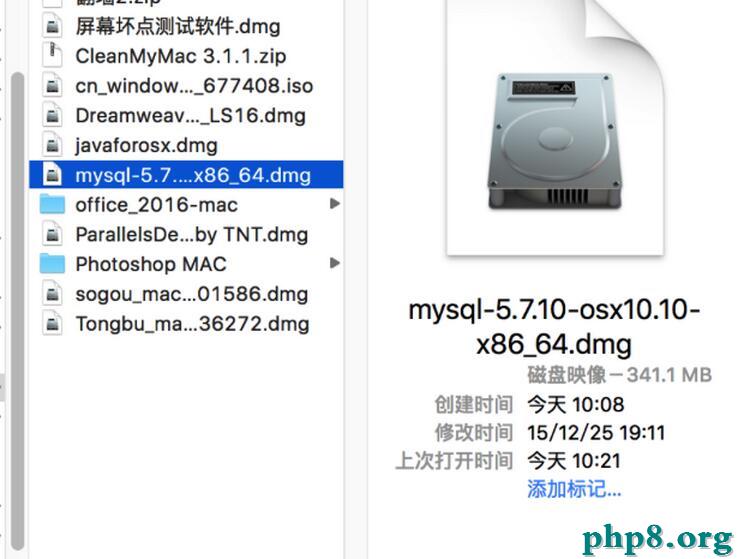
Task: Click the javaforosx.dmg disk image icon
Action: (x=52, y=145)
